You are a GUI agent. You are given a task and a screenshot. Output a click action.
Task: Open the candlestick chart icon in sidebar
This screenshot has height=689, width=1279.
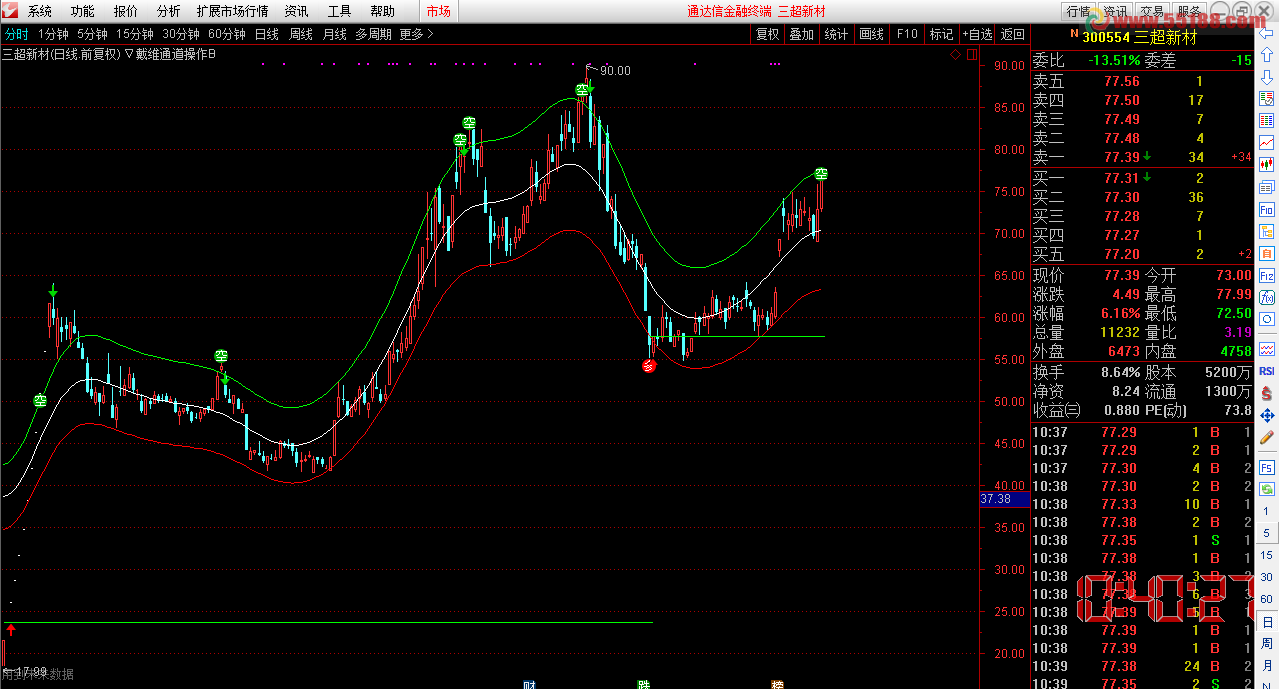pyautogui.click(x=1267, y=164)
